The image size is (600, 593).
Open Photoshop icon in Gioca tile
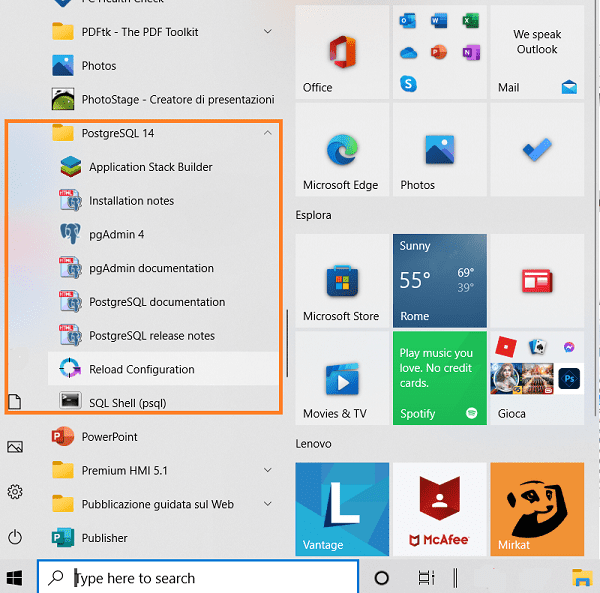(x=569, y=379)
